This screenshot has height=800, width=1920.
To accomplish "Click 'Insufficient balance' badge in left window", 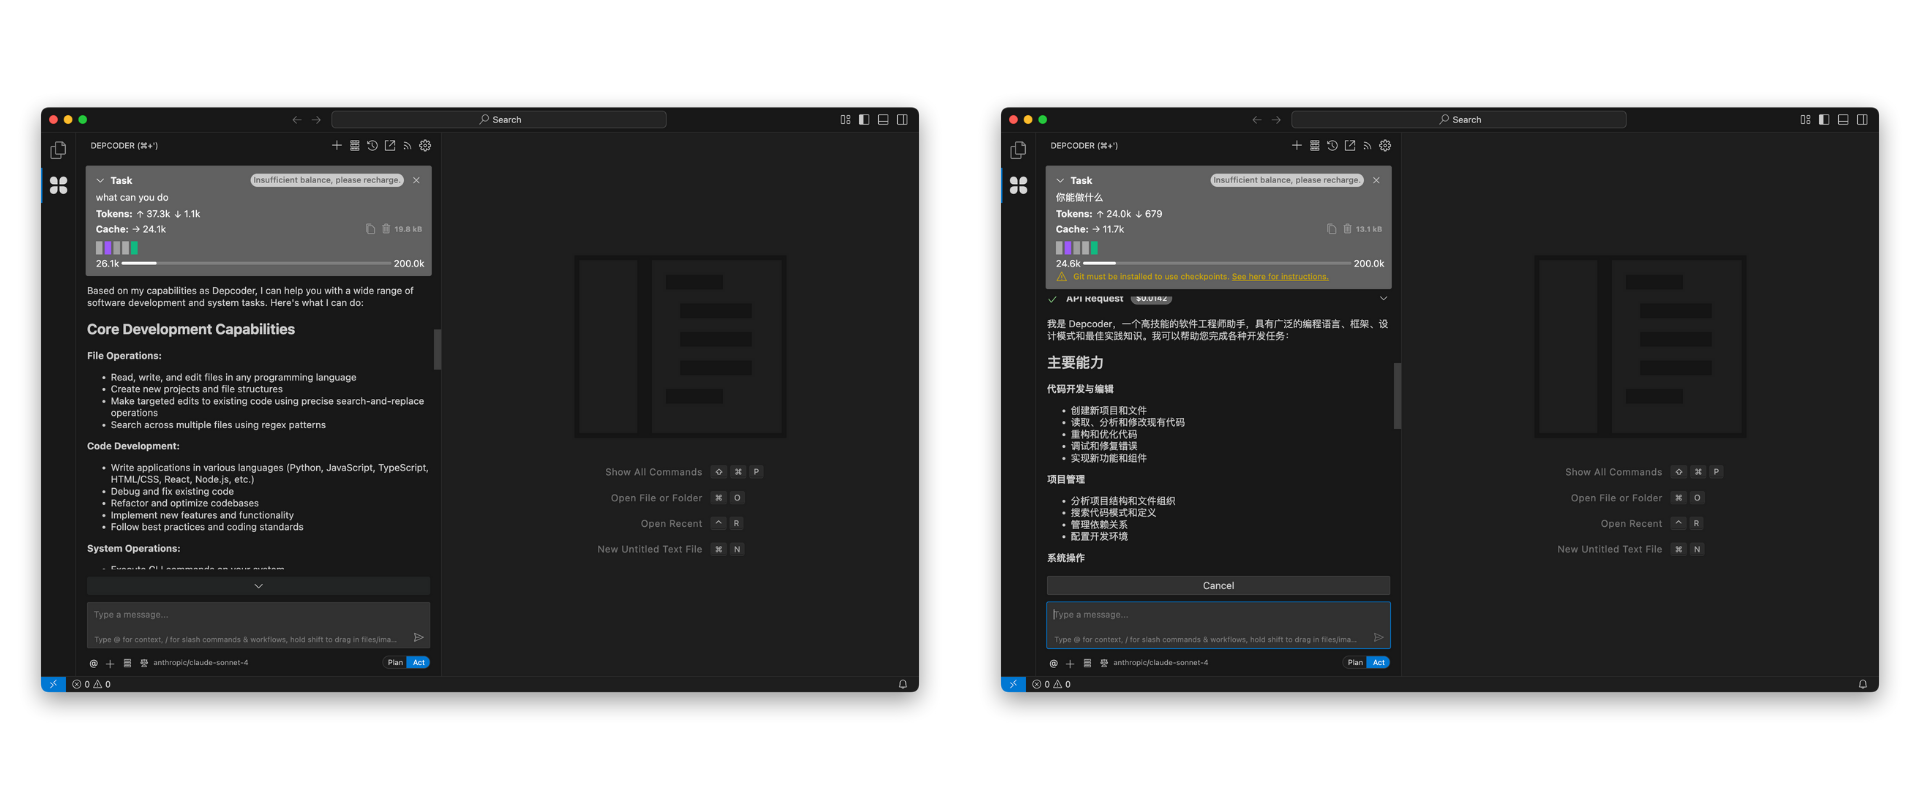I will point(326,180).
